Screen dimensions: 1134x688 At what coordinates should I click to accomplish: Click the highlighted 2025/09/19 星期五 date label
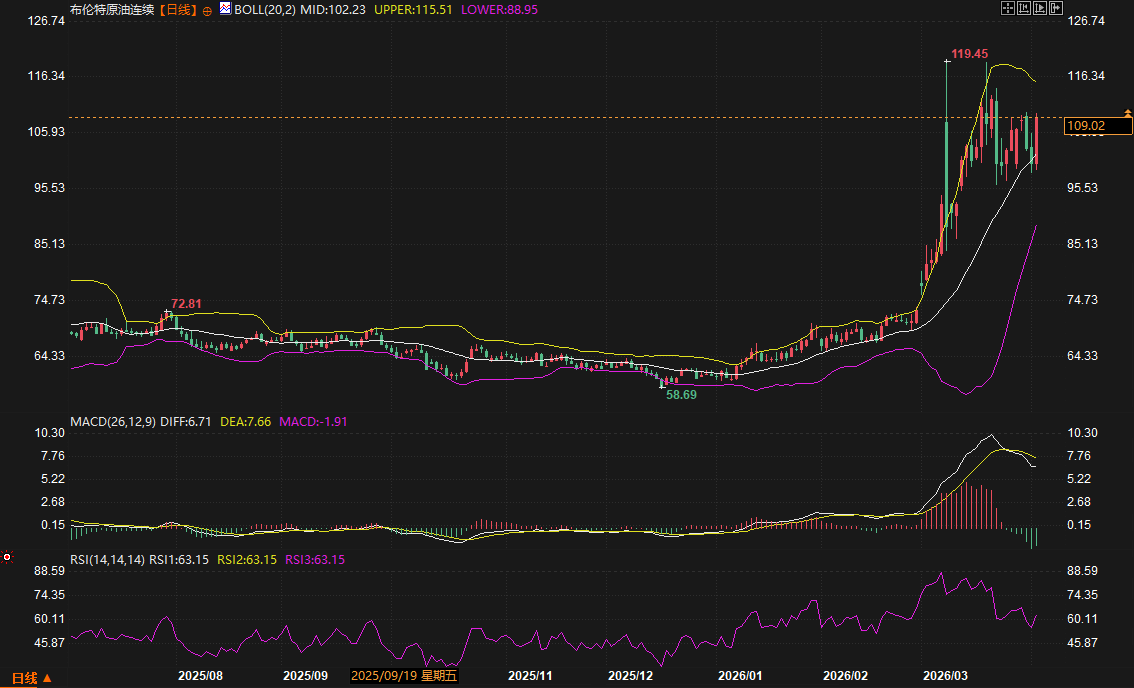pos(404,676)
